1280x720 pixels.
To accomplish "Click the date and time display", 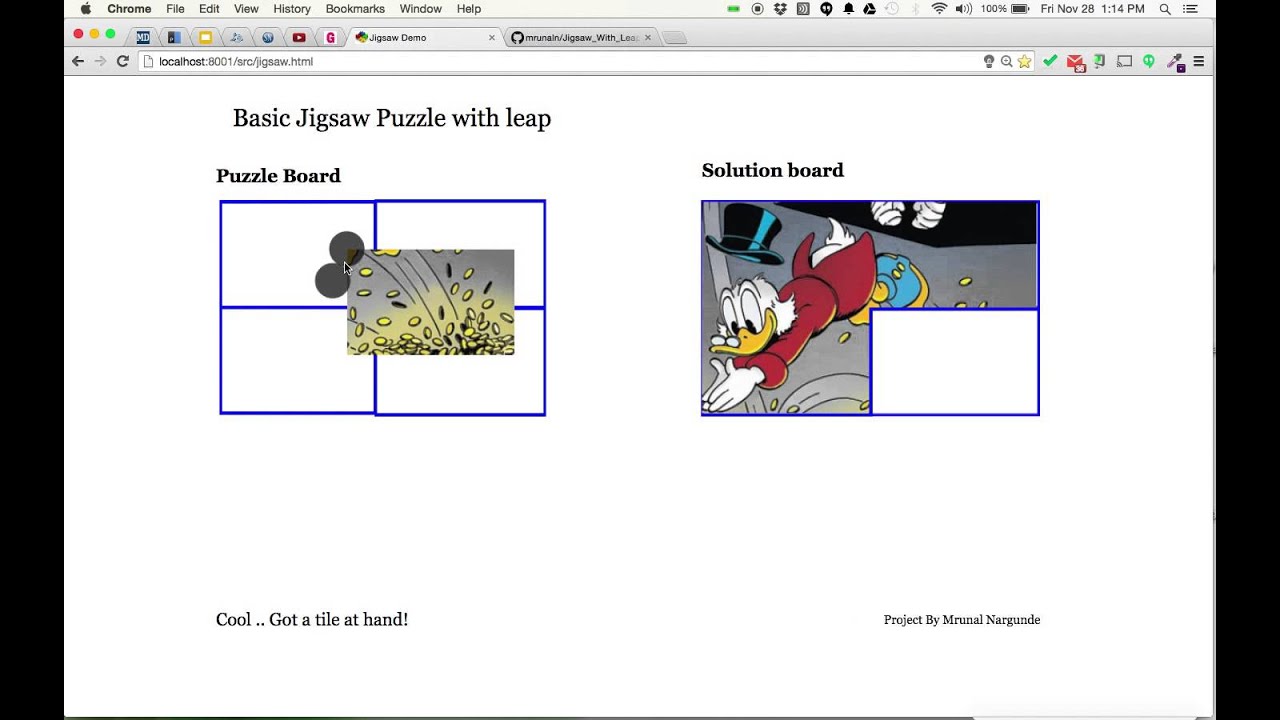I will point(1092,9).
